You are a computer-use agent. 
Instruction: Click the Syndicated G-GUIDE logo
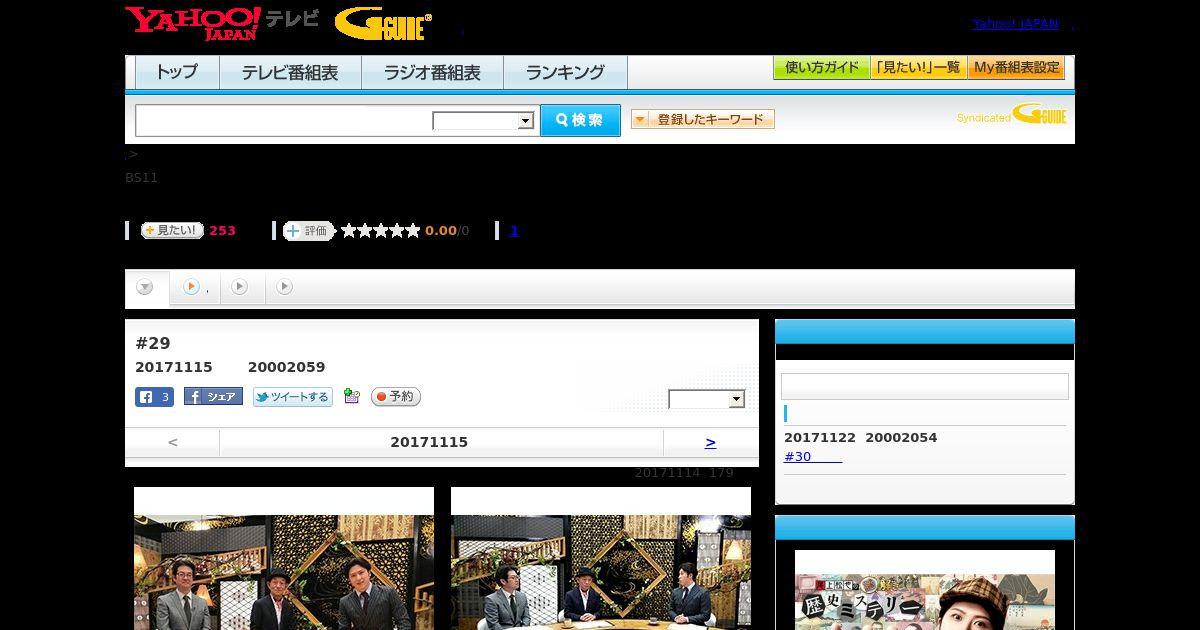[x=1012, y=115]
